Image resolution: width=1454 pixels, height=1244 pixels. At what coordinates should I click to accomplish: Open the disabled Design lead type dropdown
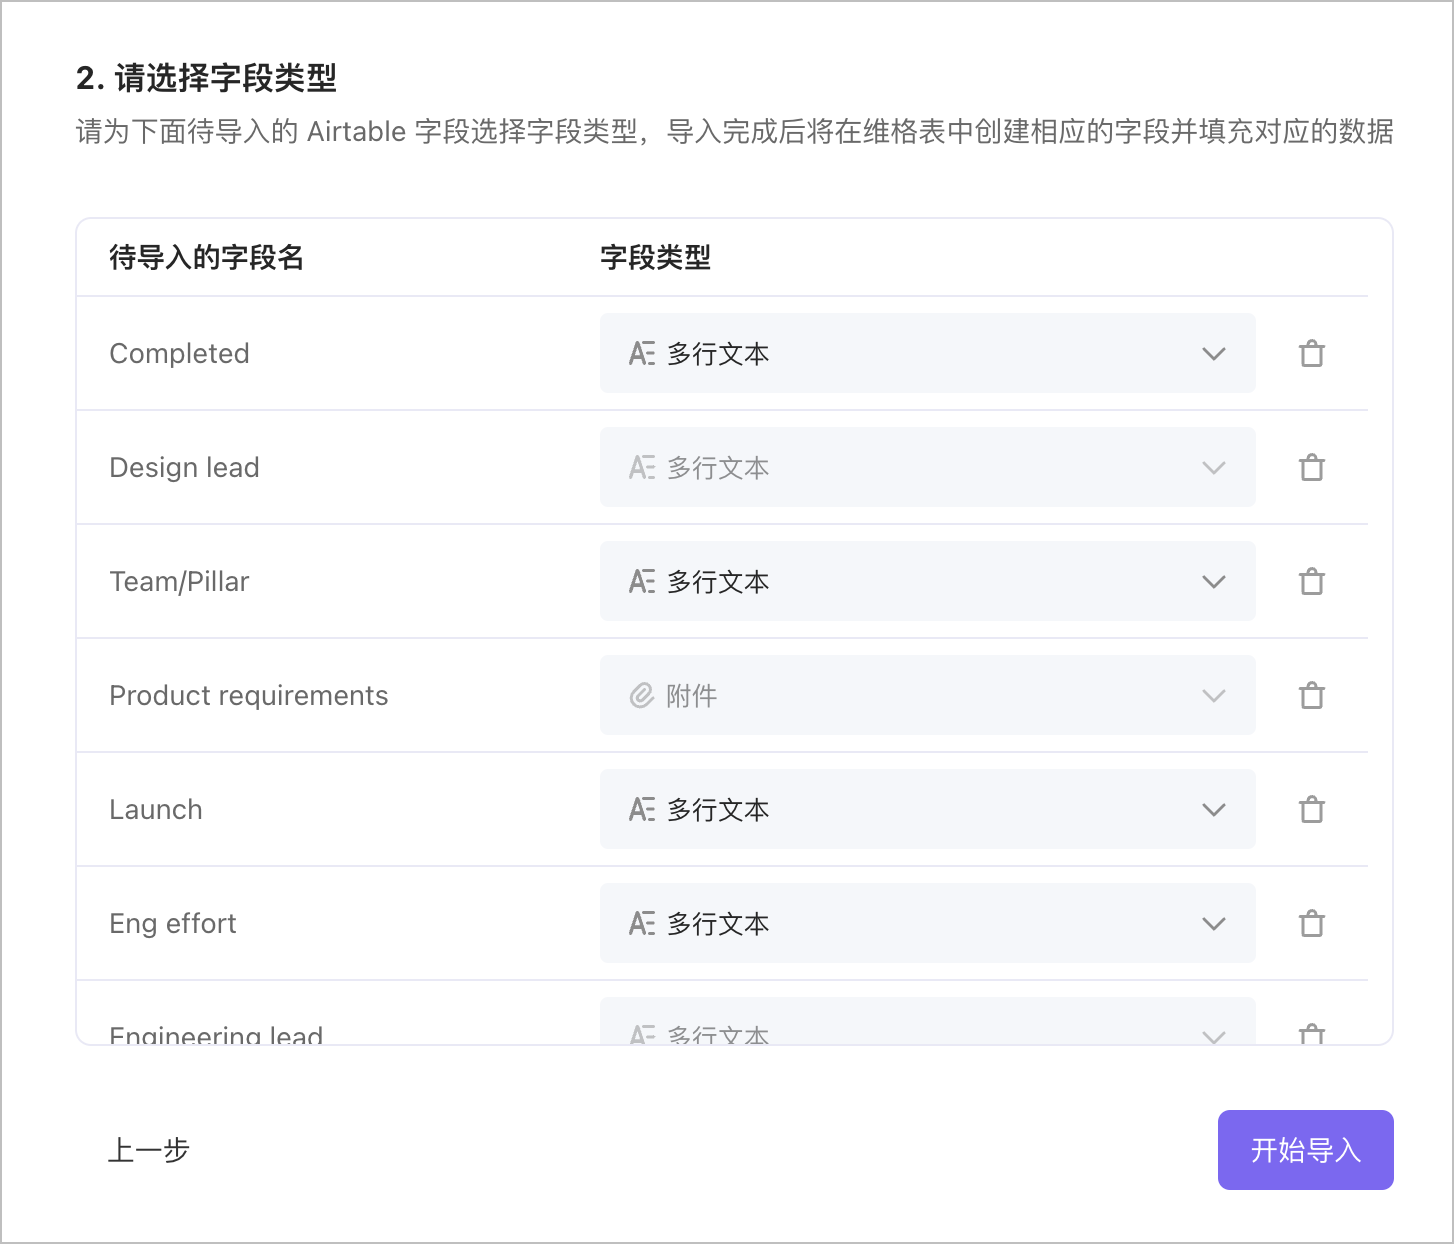tap(1213, 467)
